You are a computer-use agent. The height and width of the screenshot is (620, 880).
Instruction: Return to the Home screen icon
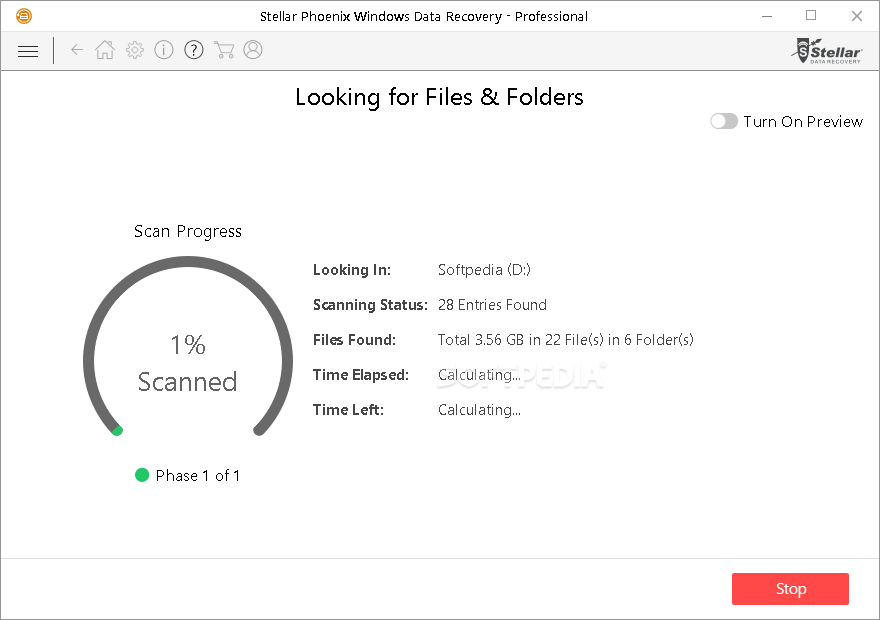click(x=105, y=50)
